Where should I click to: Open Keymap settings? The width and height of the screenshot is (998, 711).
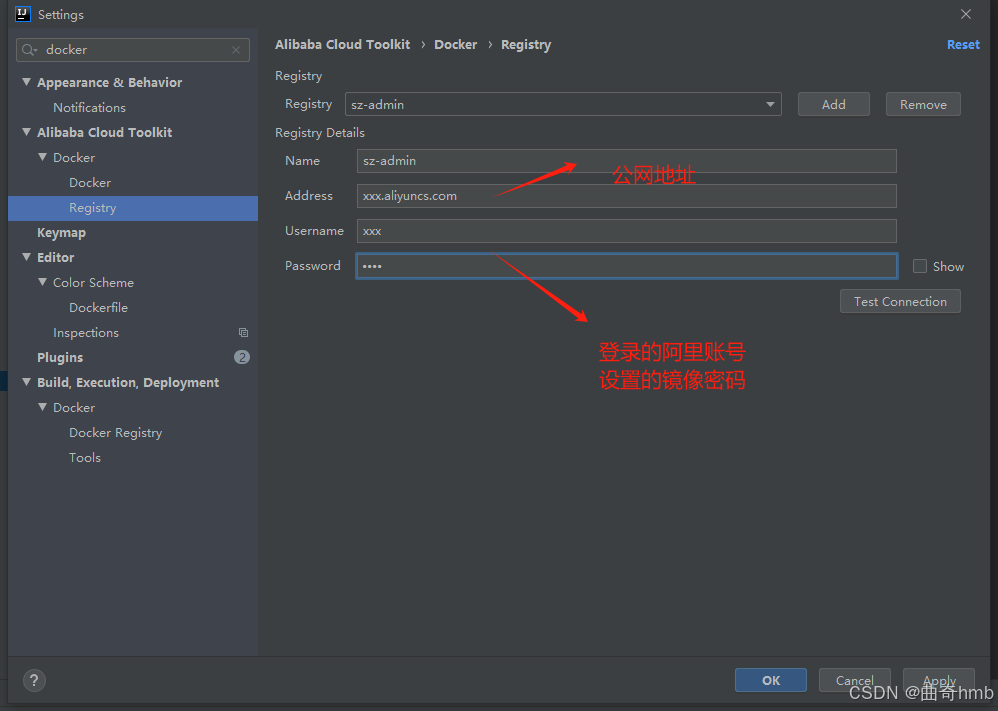click(x=61, y=232)
